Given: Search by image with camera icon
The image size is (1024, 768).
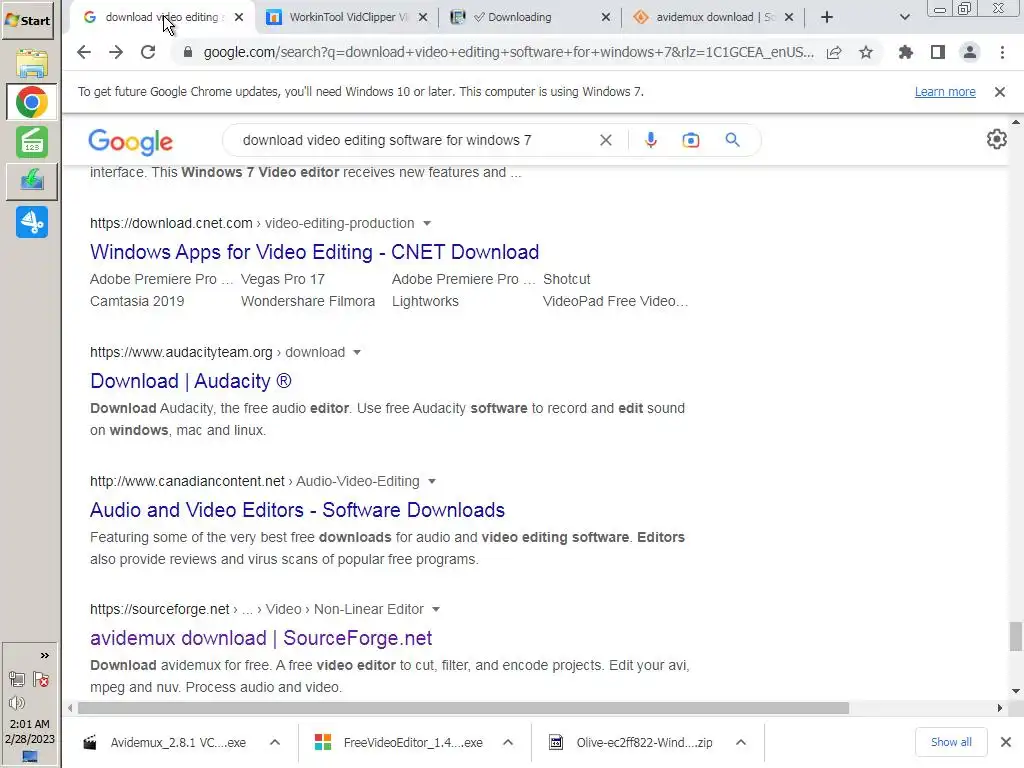Looking at the screenshot, I should [x=691, y=140].
